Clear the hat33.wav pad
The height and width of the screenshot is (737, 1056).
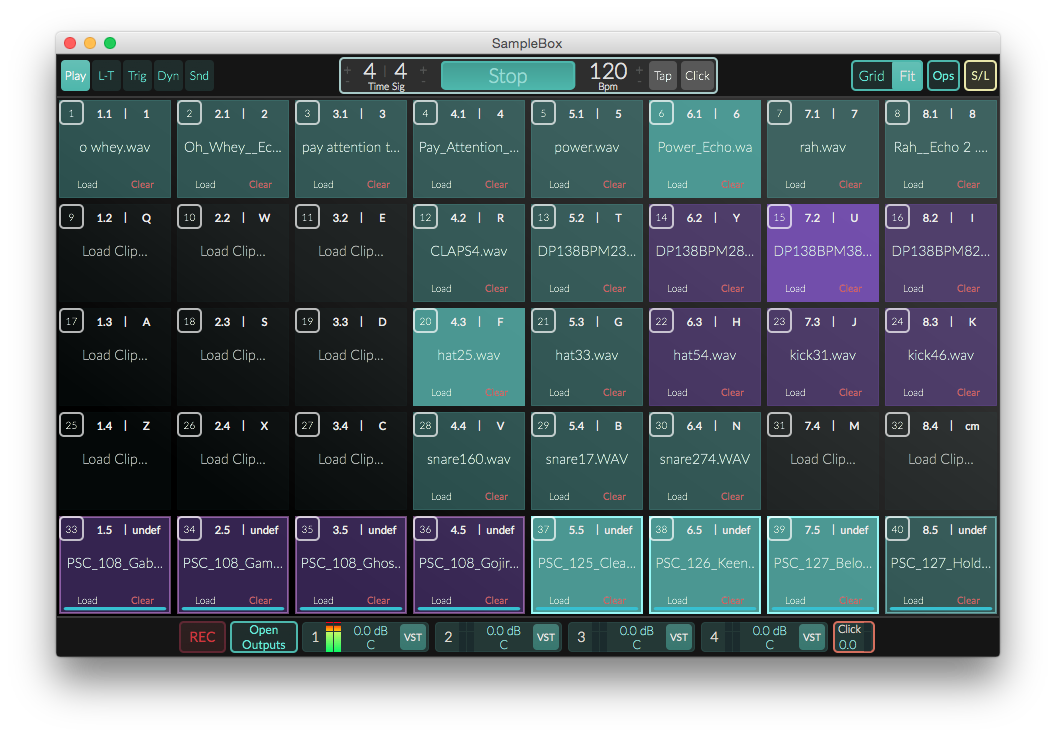[614, 392]
